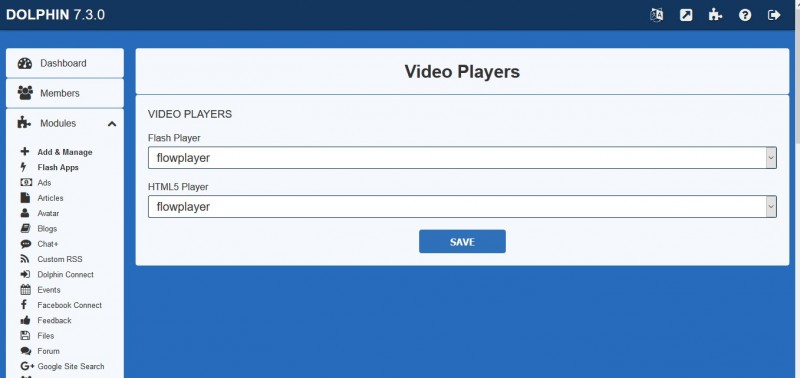Viewport: 800px width, 378px height.
Task: Click the puzzle piece extensions icon in header
Action: tap(715, 15)
